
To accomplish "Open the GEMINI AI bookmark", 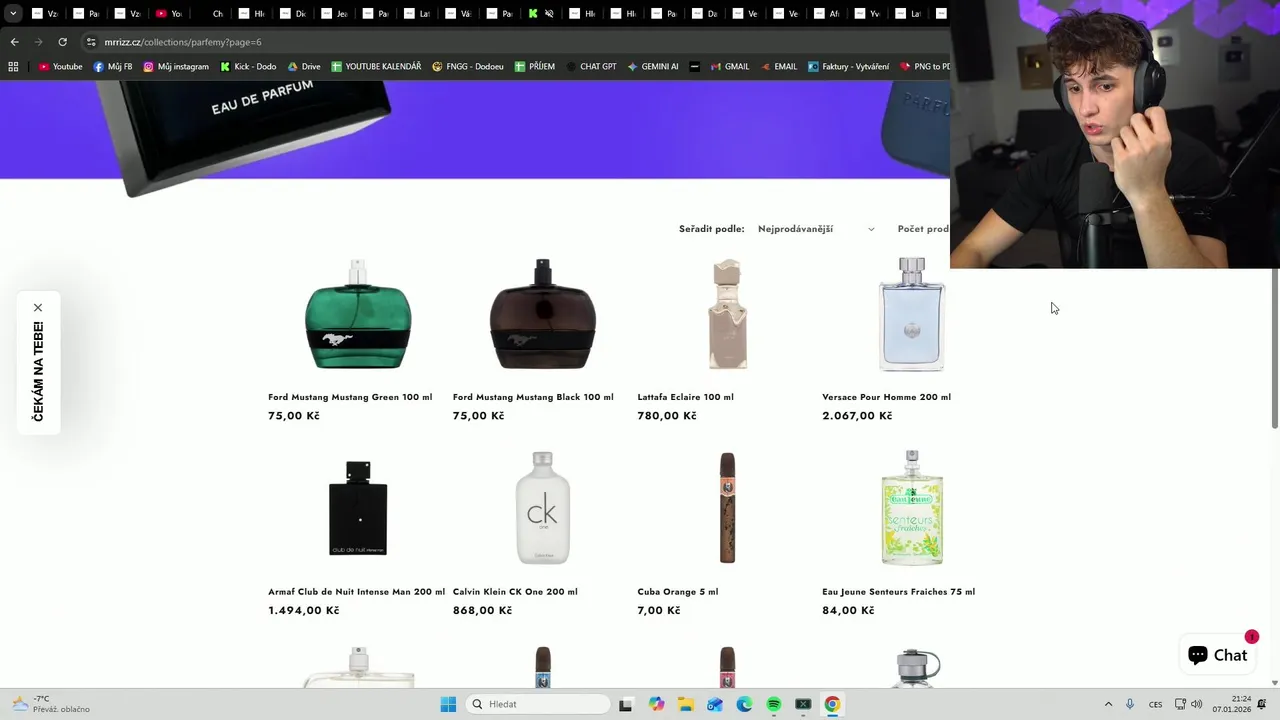I will (x=652, y=67).
